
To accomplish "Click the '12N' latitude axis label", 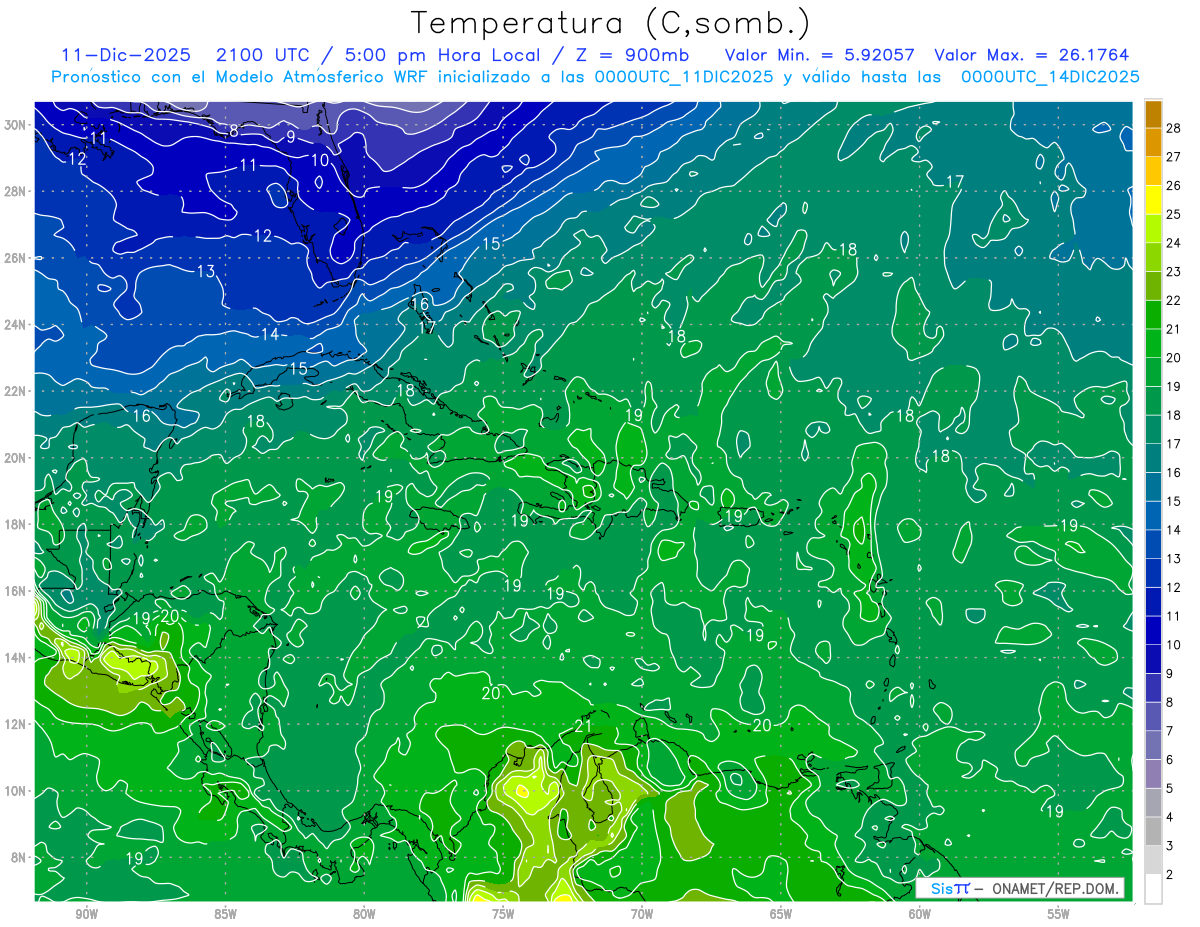I will tap(17, 723).
